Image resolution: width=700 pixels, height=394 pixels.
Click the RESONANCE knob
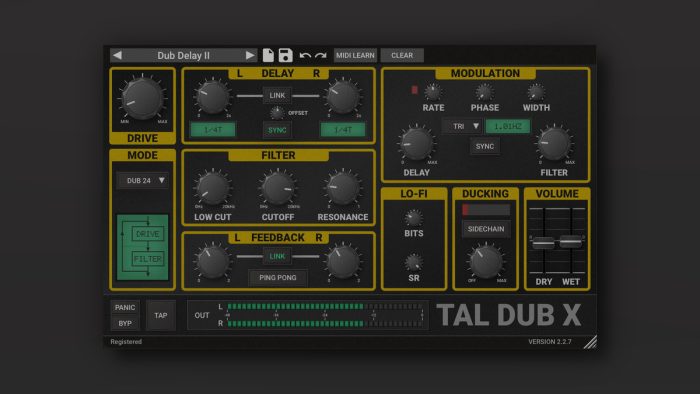click(x=343, y=188)
